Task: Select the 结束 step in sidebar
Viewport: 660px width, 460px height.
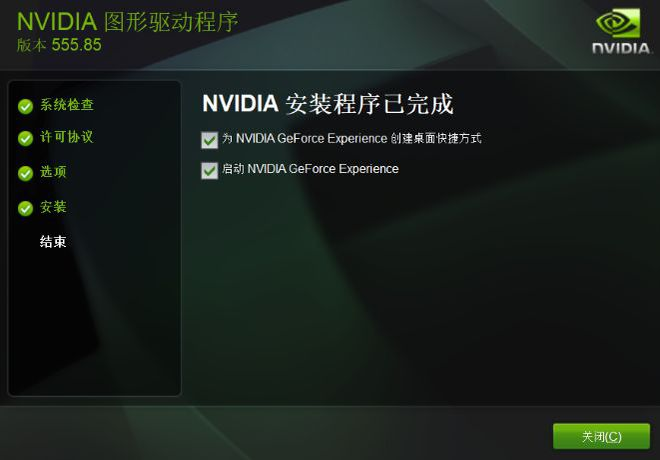Action: point(53,242)
